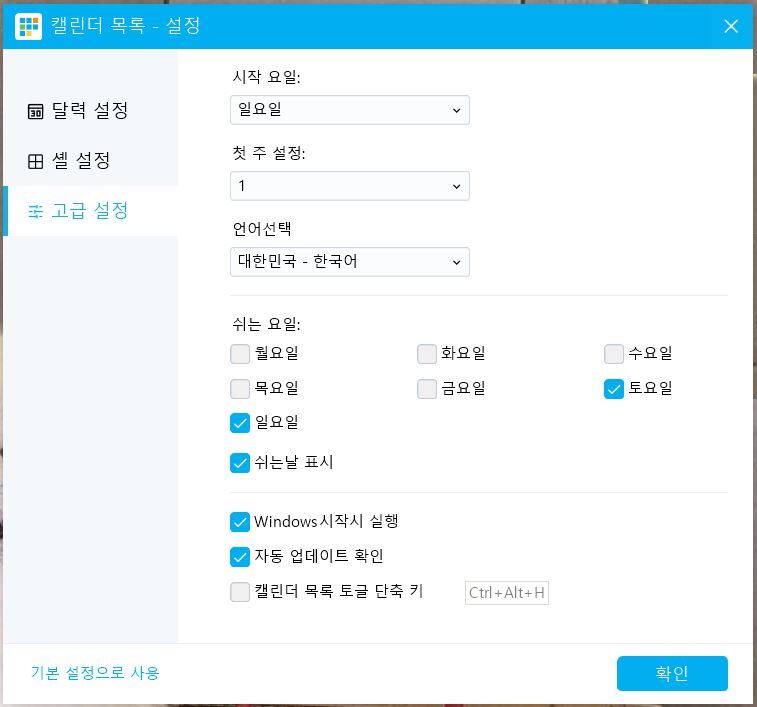This screenshot has width=757, height=707.
Task: Select the 고급 설정 tab
Action: 90,211
